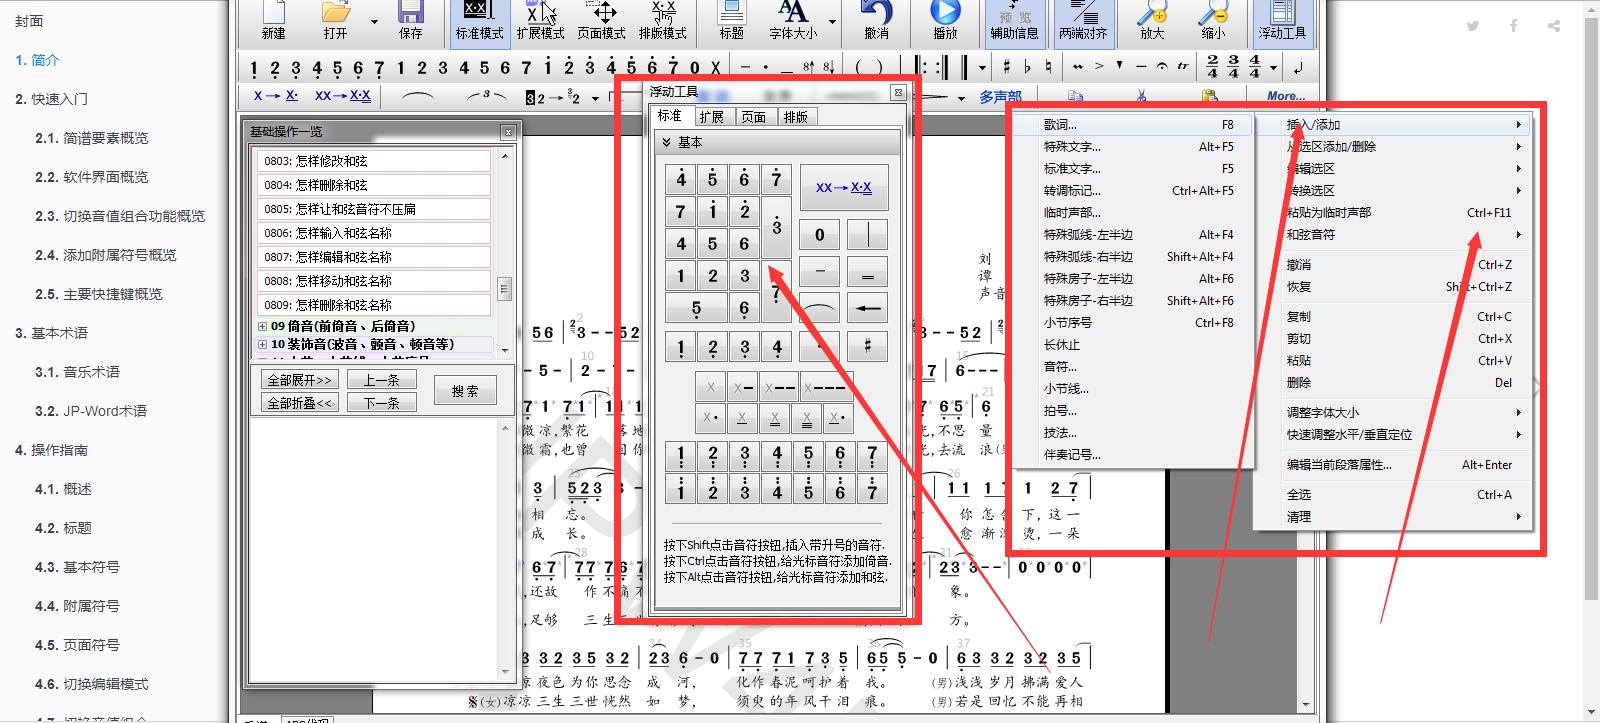The height and width of the screenshot is (723, 1600).
Task: Create a new score with 新建
Action: tap(274, 21)
